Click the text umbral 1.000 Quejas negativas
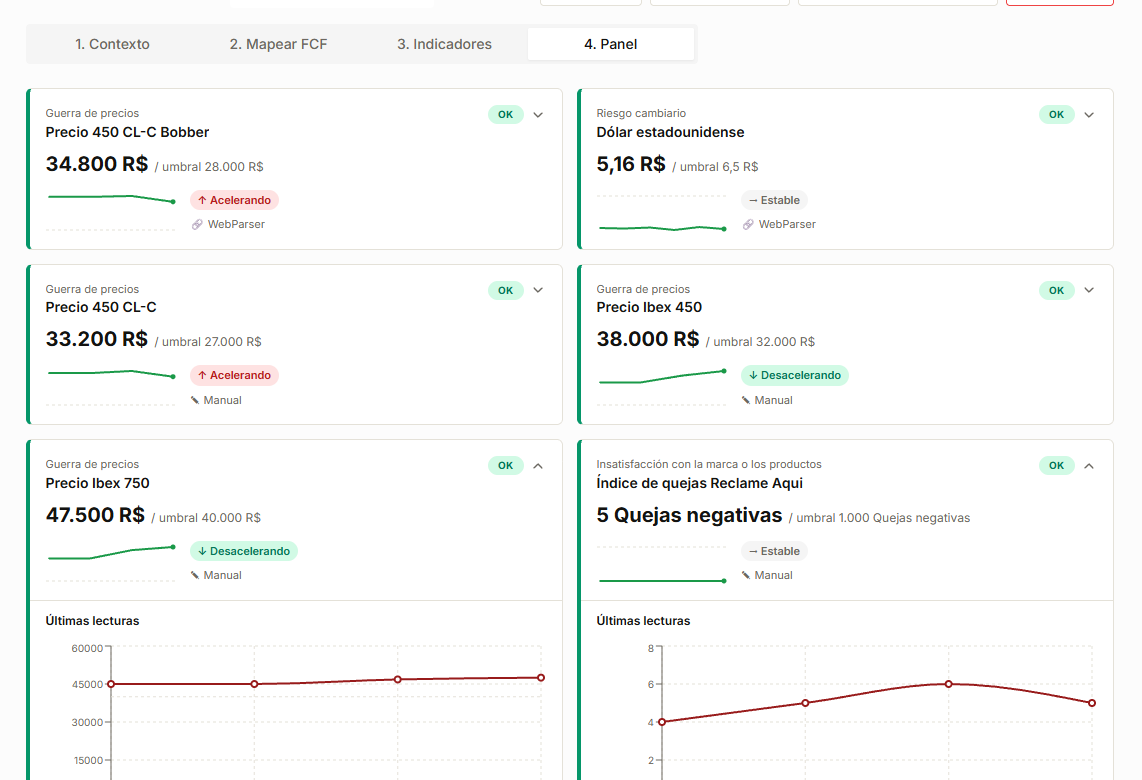This screenshot has height=780, width=1142. tap(883, 518)
